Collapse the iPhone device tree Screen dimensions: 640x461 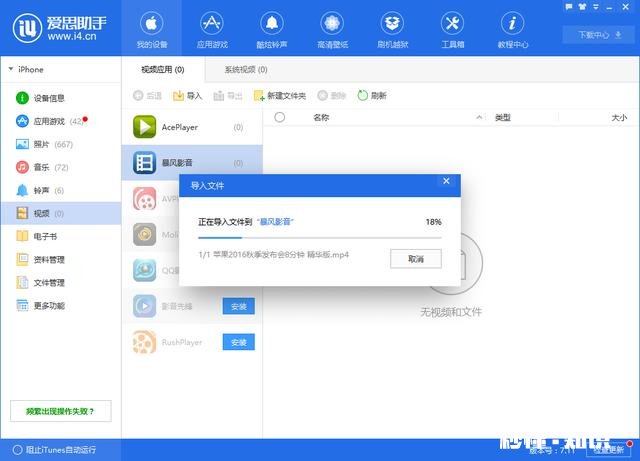click(11, 69)
